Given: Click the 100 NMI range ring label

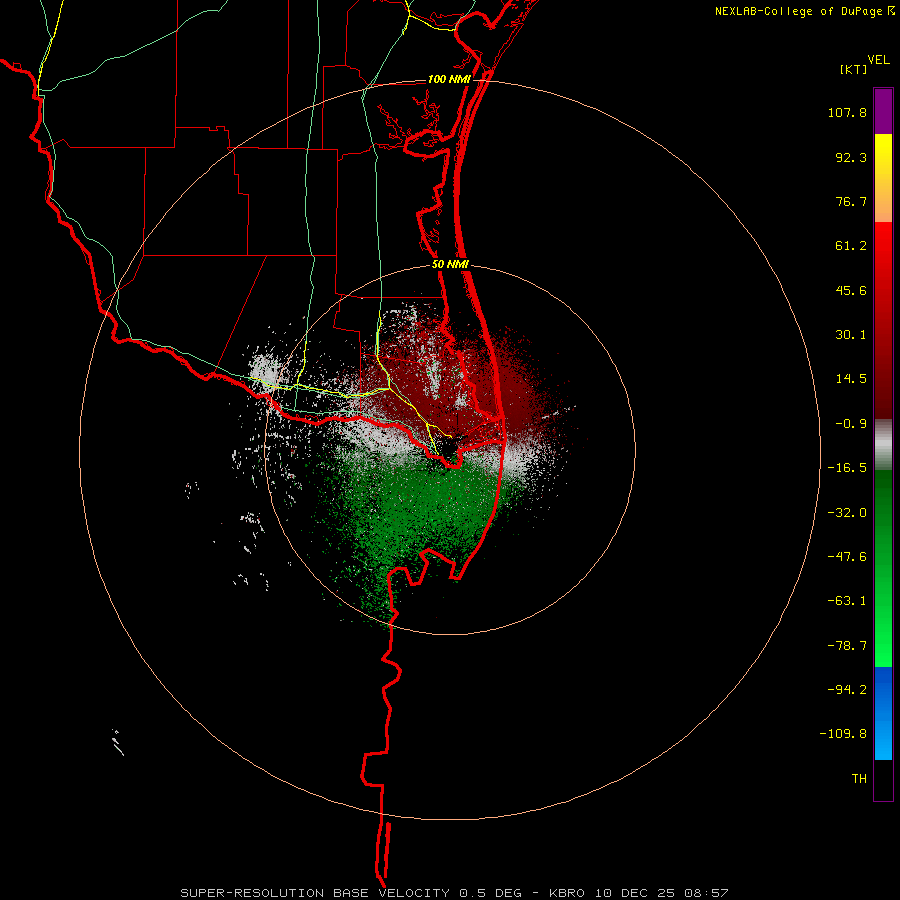Looking at the screenshot, I should coord(449,79).
